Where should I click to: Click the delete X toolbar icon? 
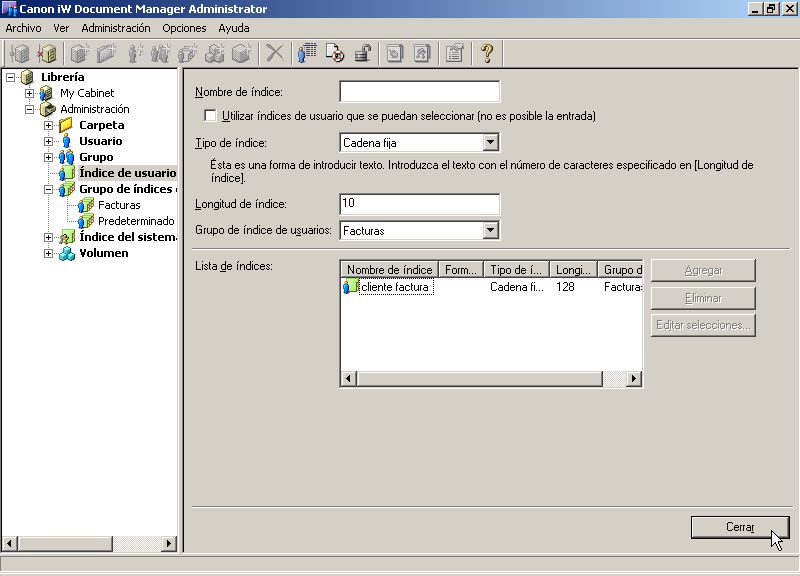(x=274, y=53)
